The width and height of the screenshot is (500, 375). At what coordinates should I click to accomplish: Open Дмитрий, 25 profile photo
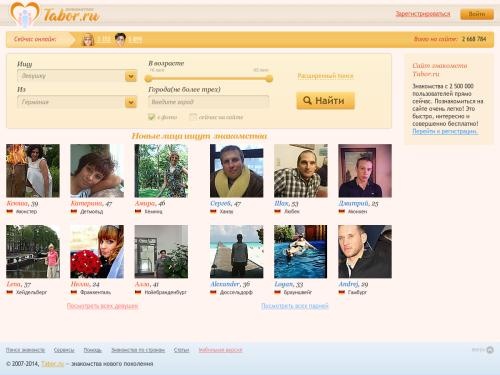tap(365, 171)
